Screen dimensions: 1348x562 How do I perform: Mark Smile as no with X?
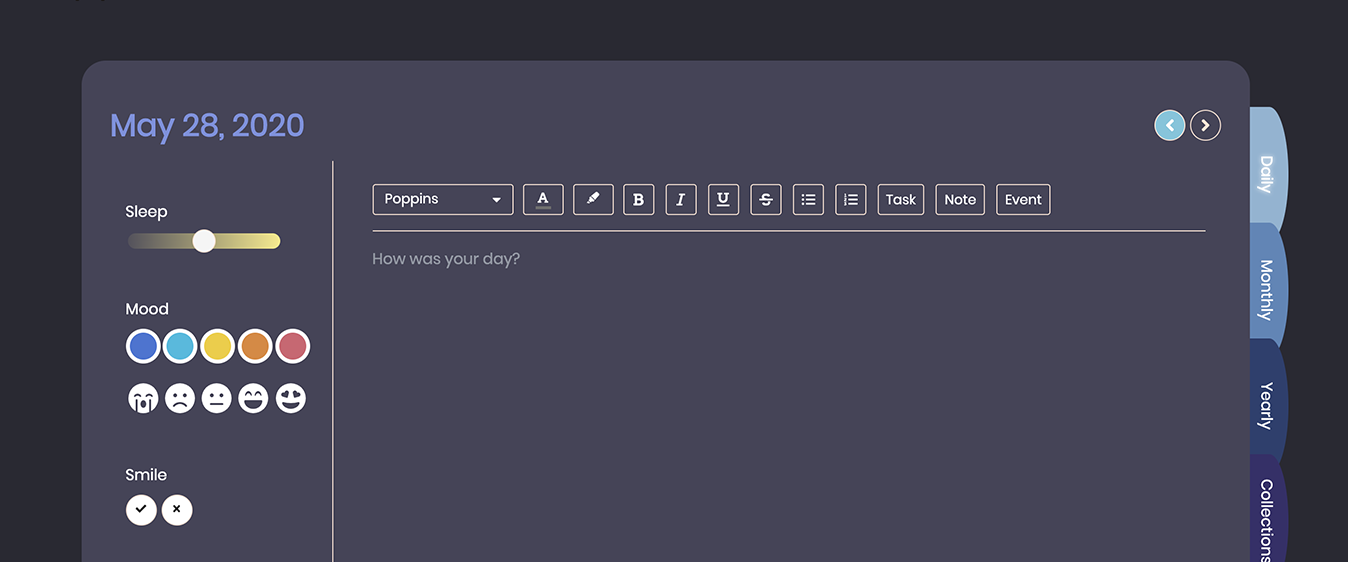177,510
